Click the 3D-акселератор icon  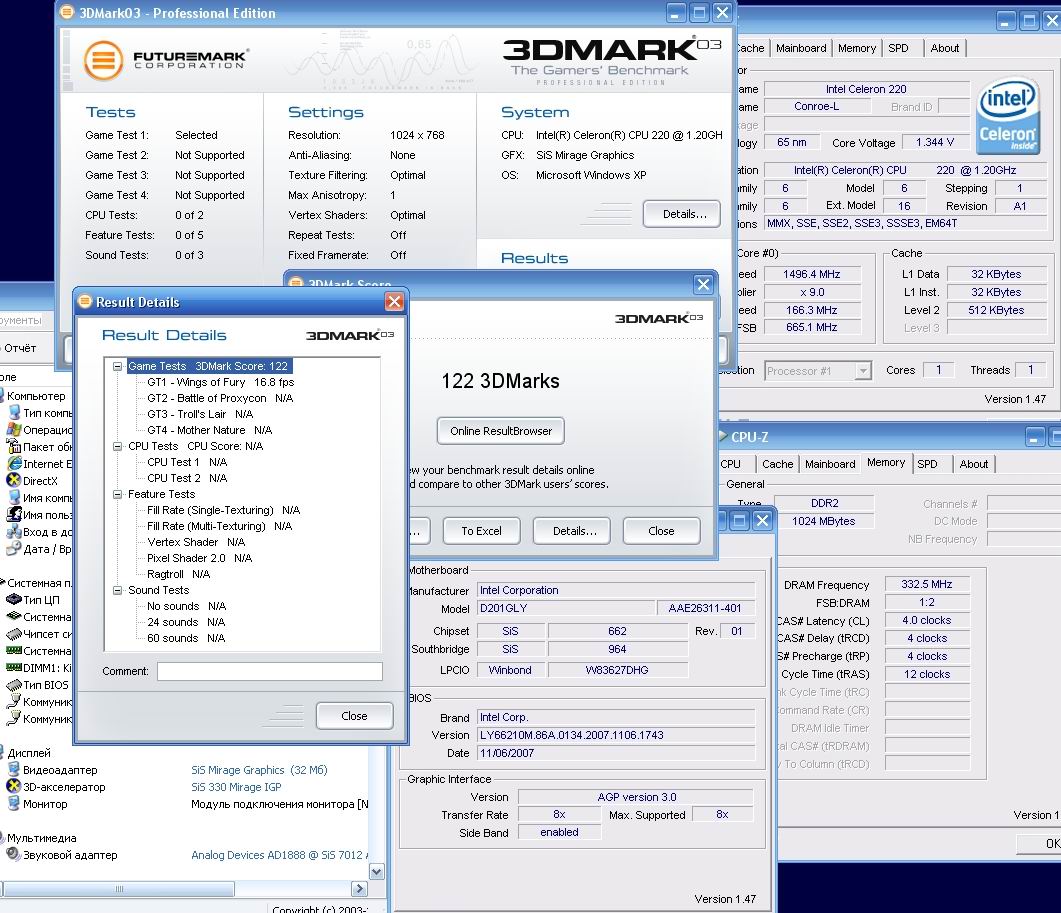coord(13,786)
